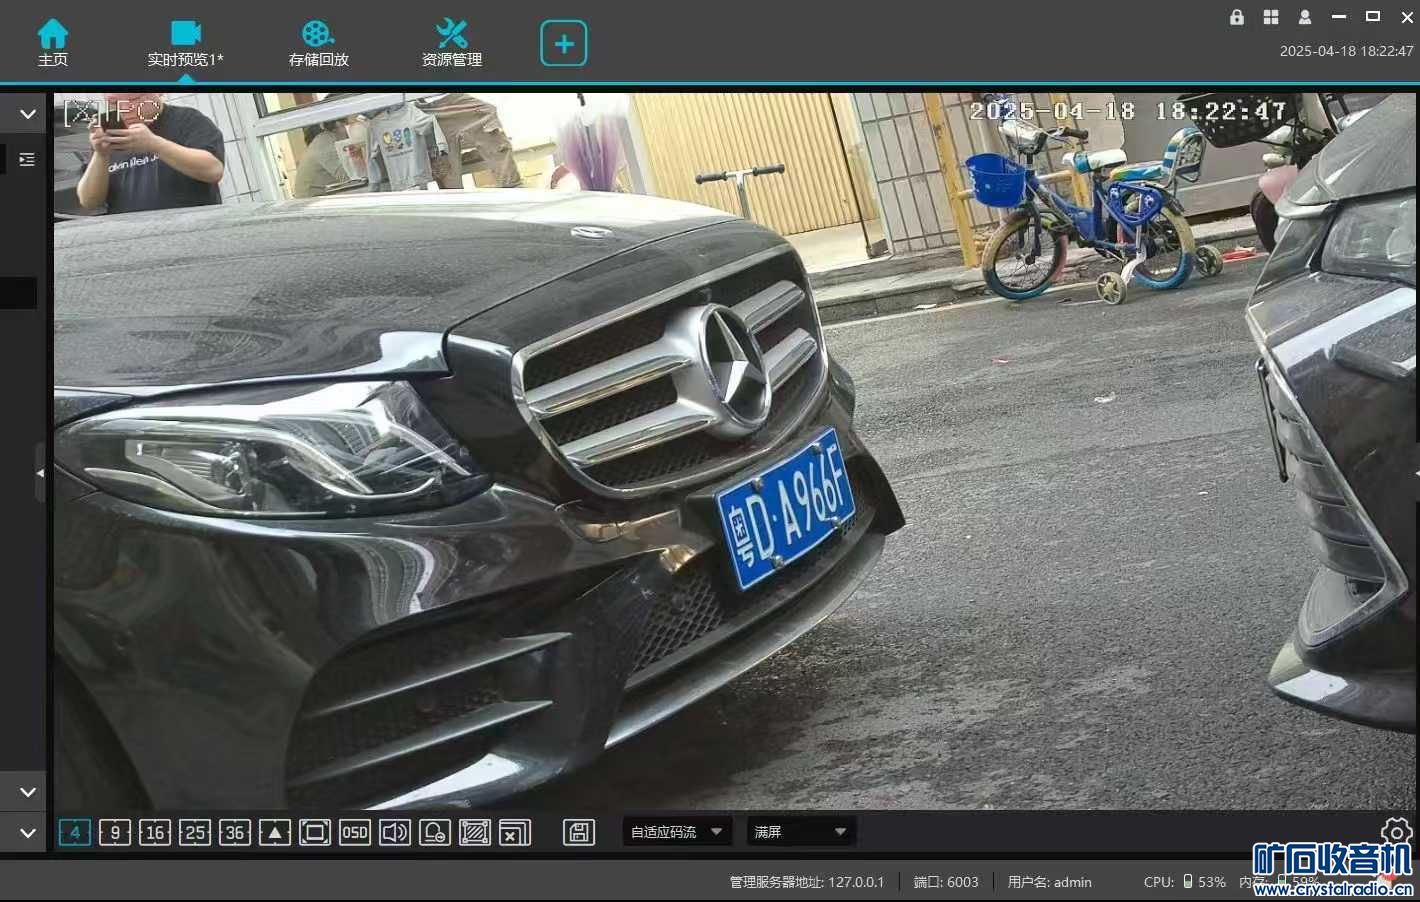Image resolution: width=1420 pixels, height=902 pixels.
Task: Select the 4-window split layout
Action: pos(75,832)
